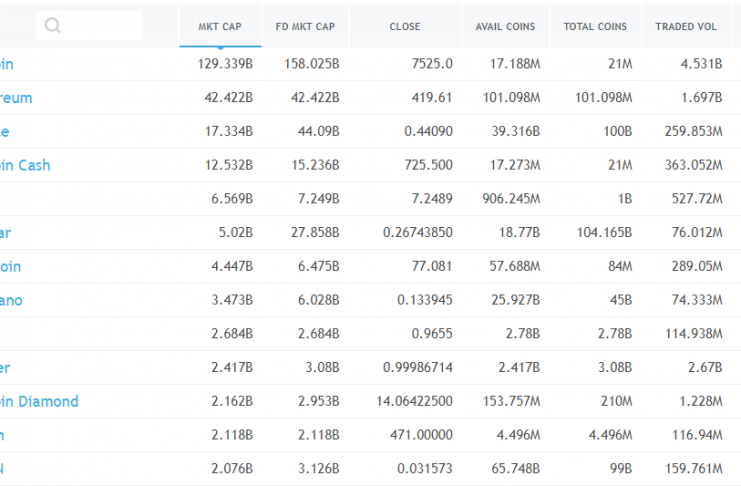Select total coins value 99B
This screenshot has height=486, width=741.
621,469
